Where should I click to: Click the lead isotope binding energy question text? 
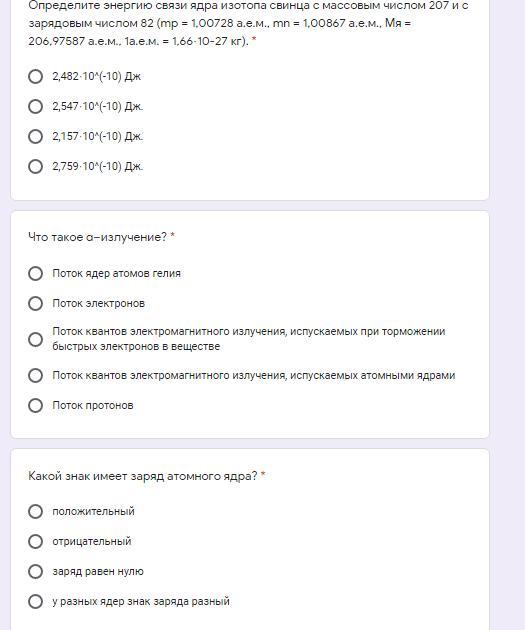coord(248,23)
